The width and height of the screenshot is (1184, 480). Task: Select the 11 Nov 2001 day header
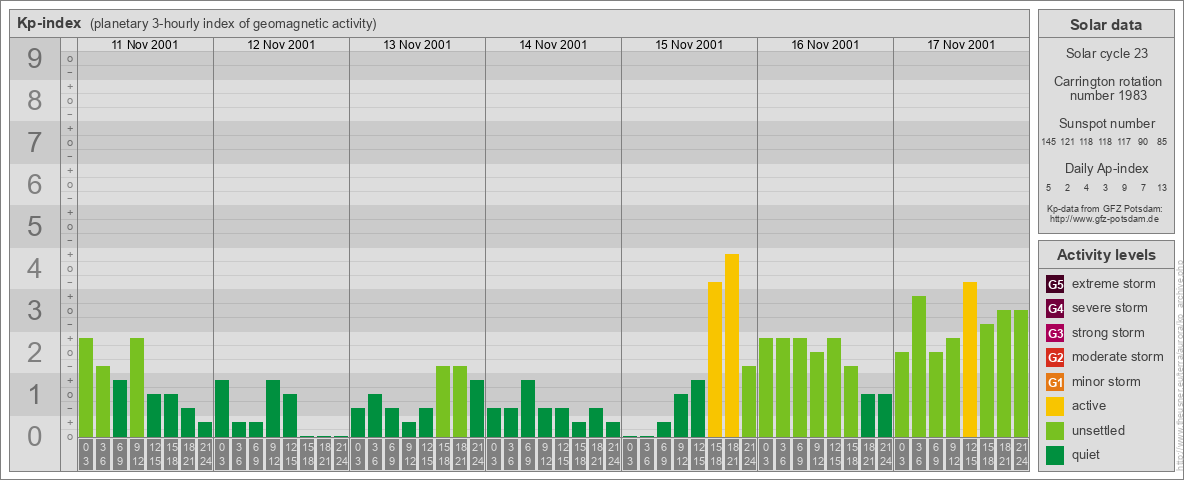[145, 45]
